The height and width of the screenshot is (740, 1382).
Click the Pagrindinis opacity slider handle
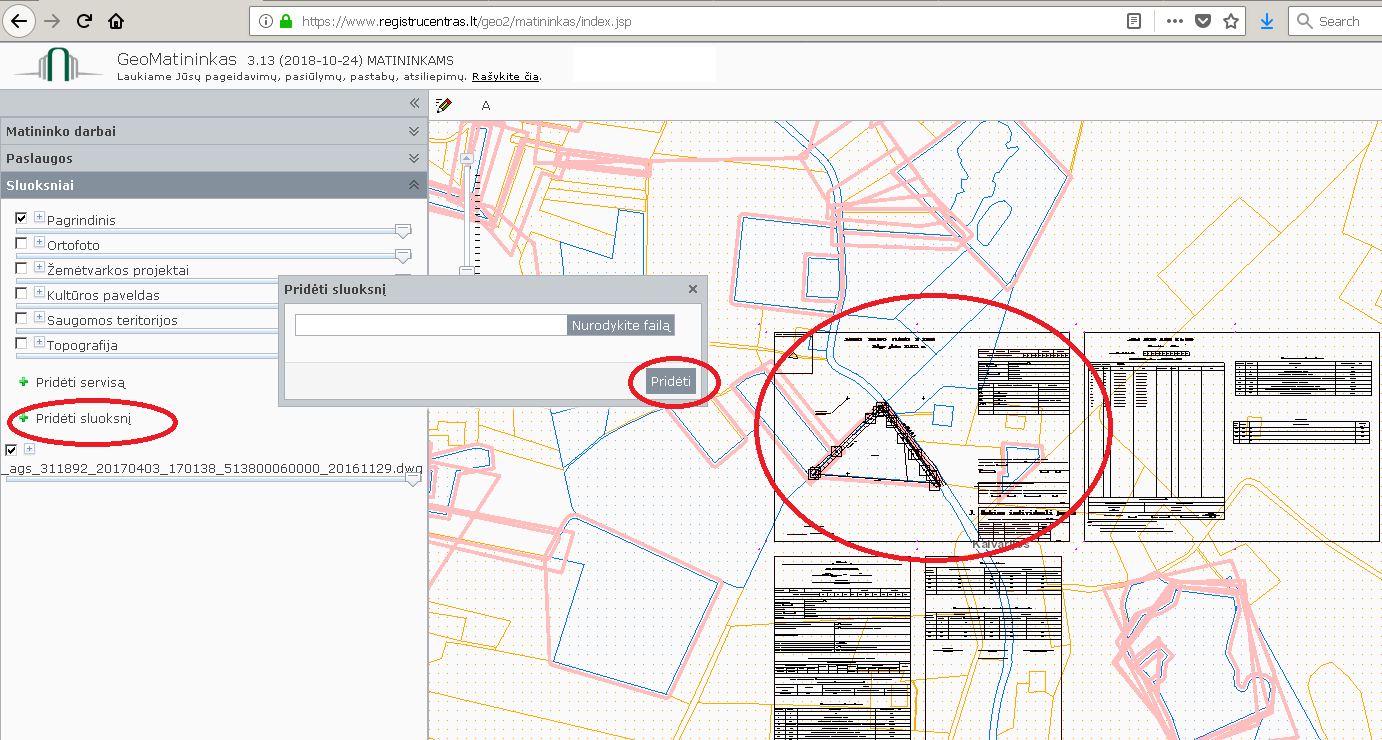point(403,230)
